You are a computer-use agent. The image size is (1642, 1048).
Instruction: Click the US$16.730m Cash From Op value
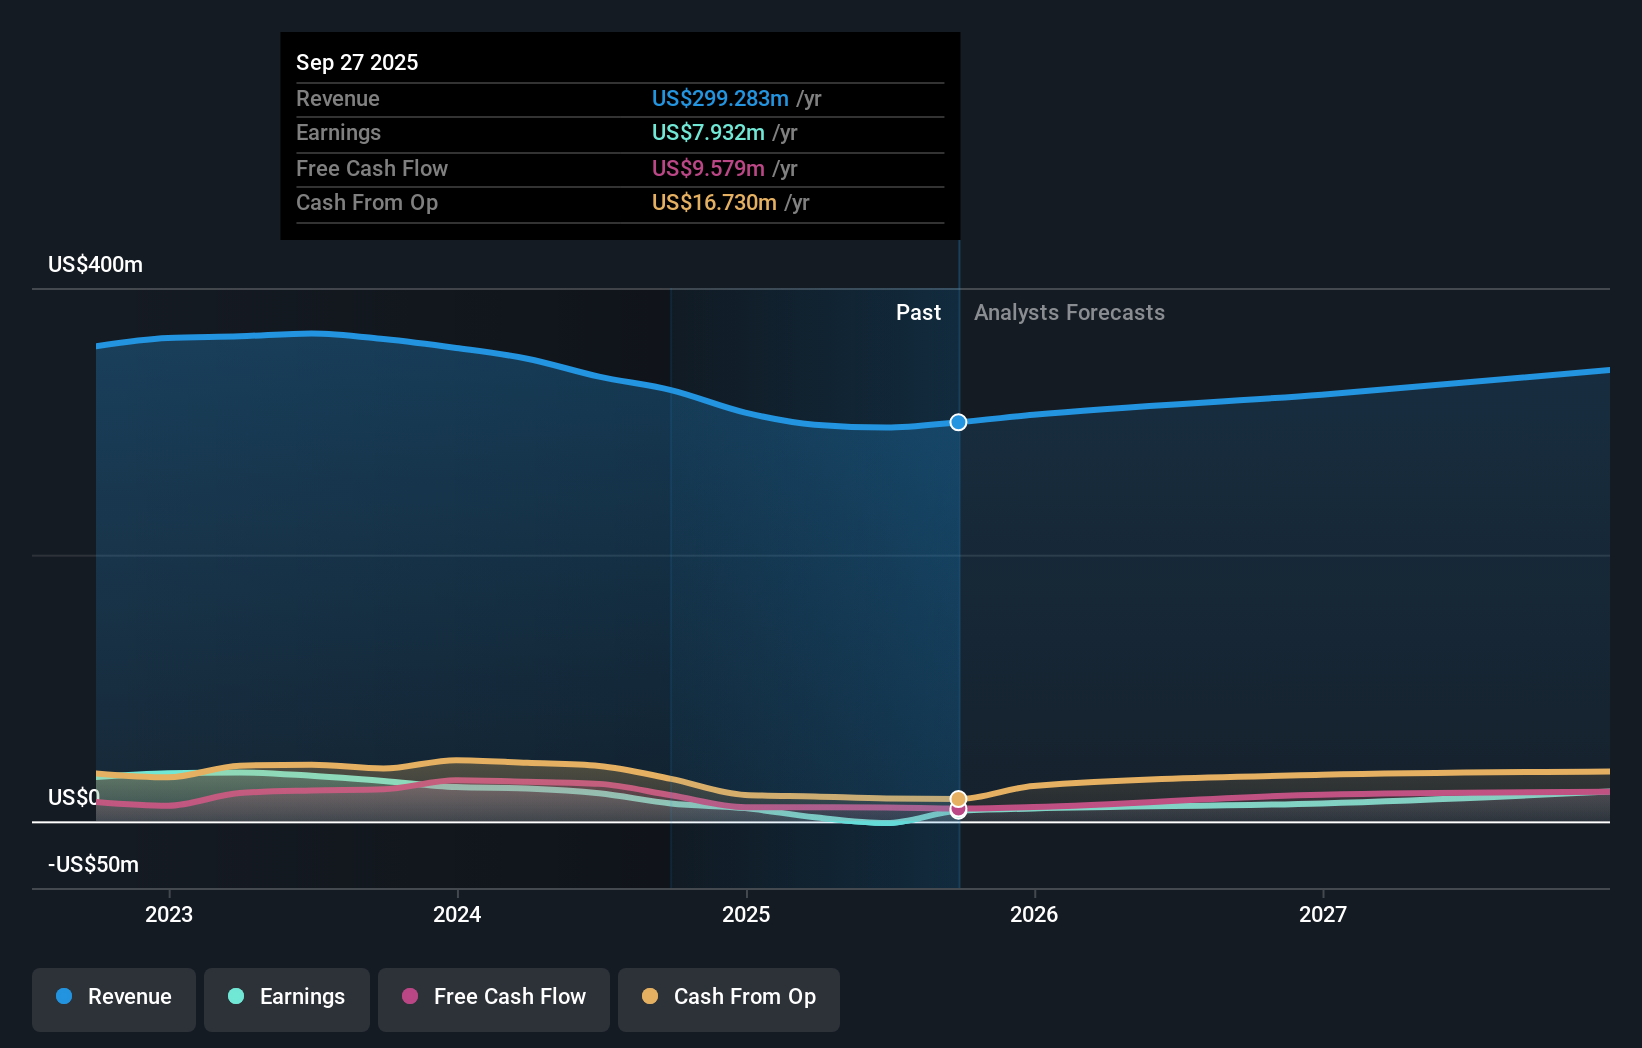tap(716, 203)
